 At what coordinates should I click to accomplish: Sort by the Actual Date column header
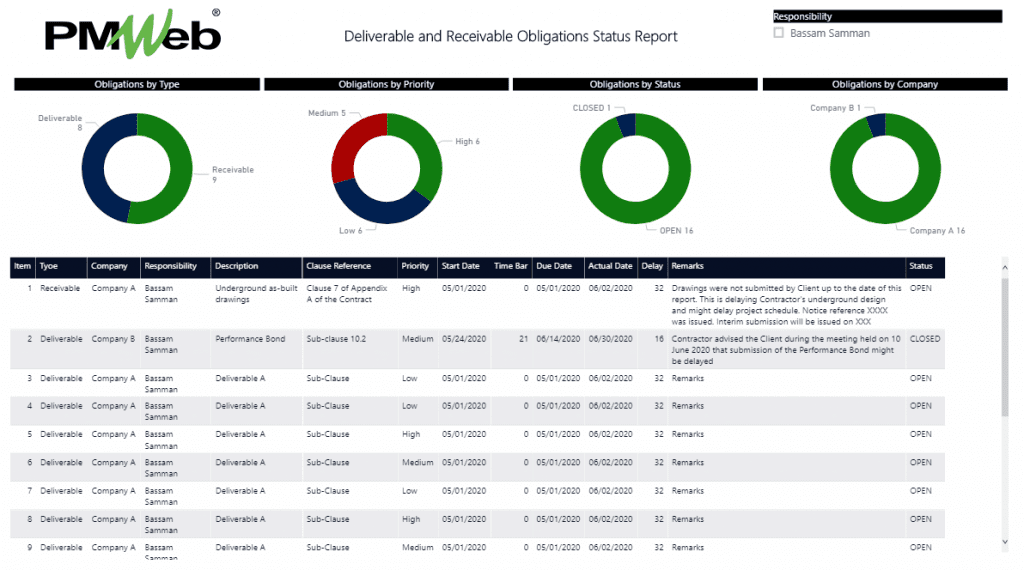coord(610,266)
